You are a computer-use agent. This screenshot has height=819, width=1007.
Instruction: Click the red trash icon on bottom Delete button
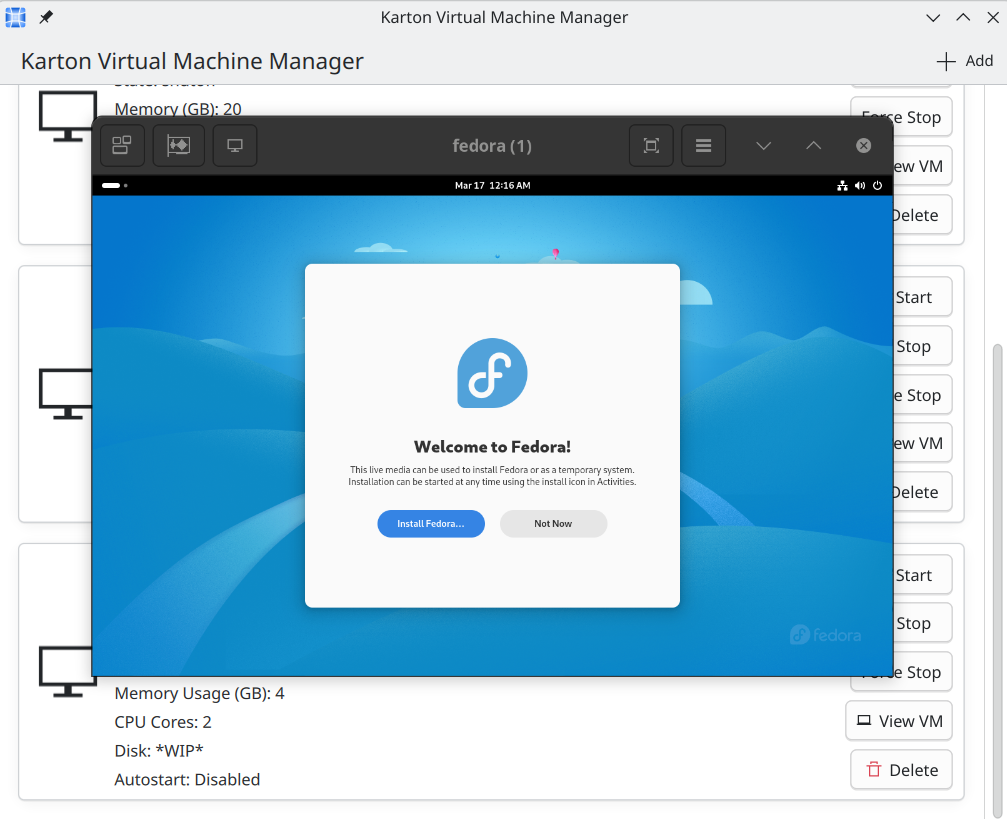[874, 770]
